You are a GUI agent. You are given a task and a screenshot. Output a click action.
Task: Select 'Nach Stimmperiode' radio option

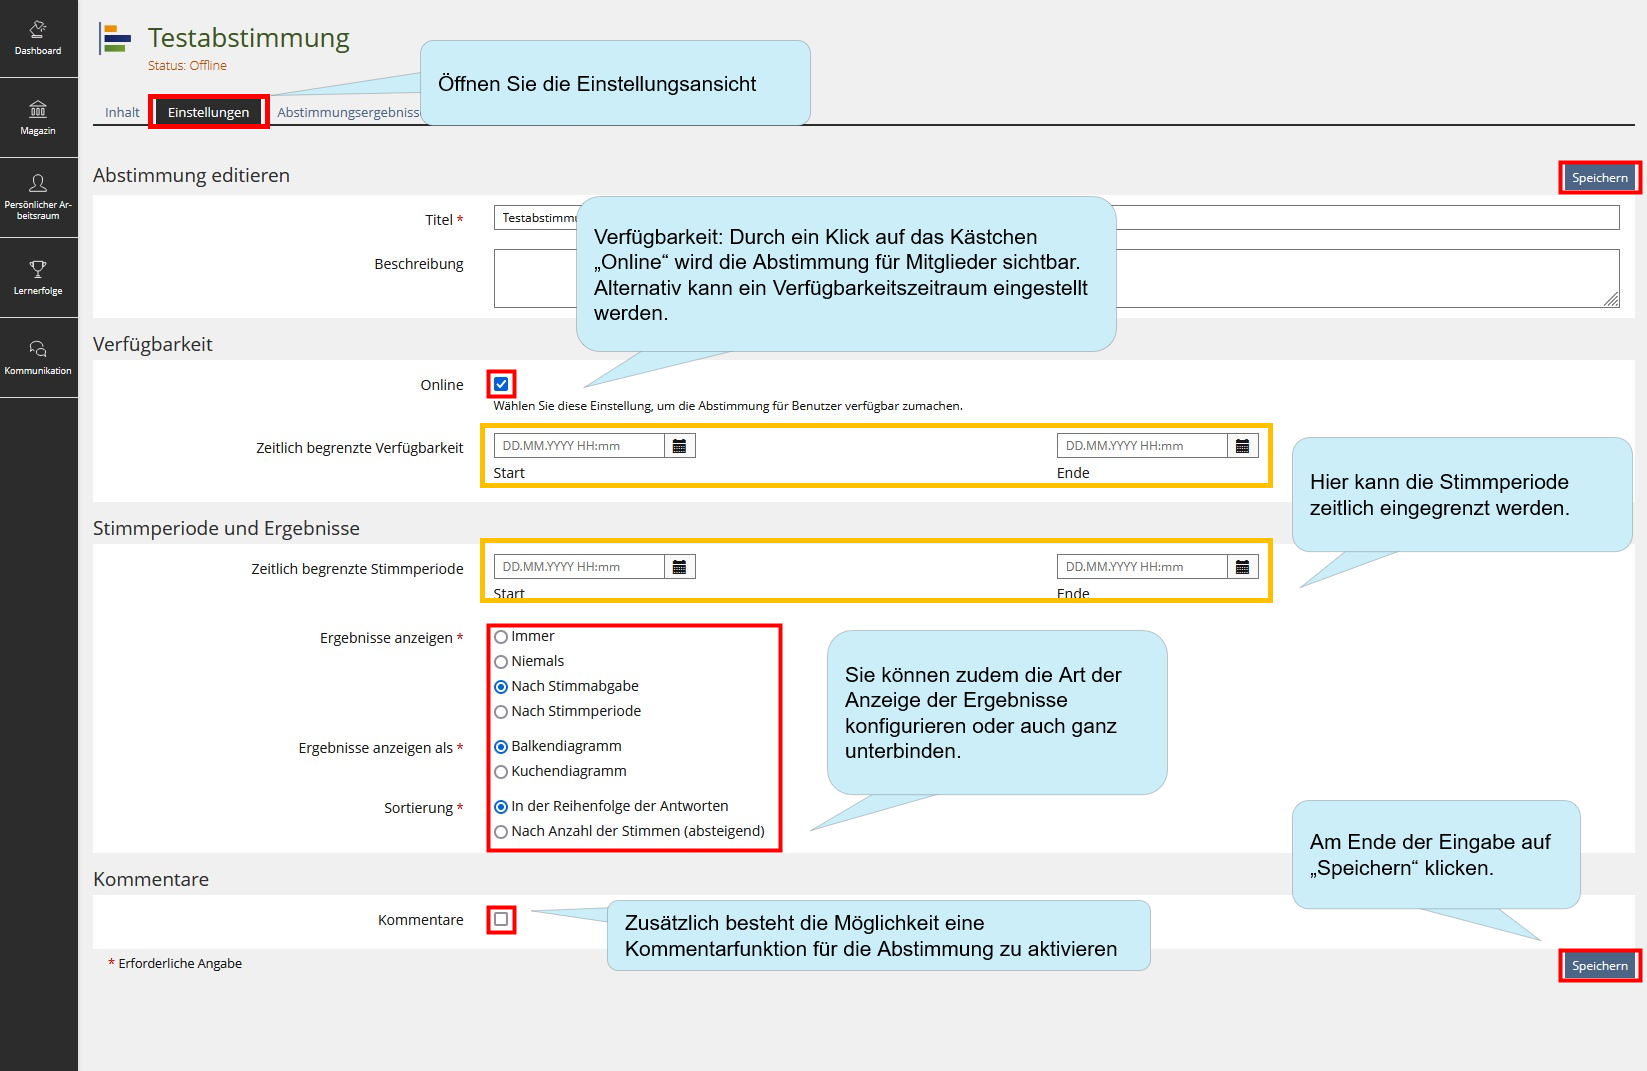pos(501,712)
